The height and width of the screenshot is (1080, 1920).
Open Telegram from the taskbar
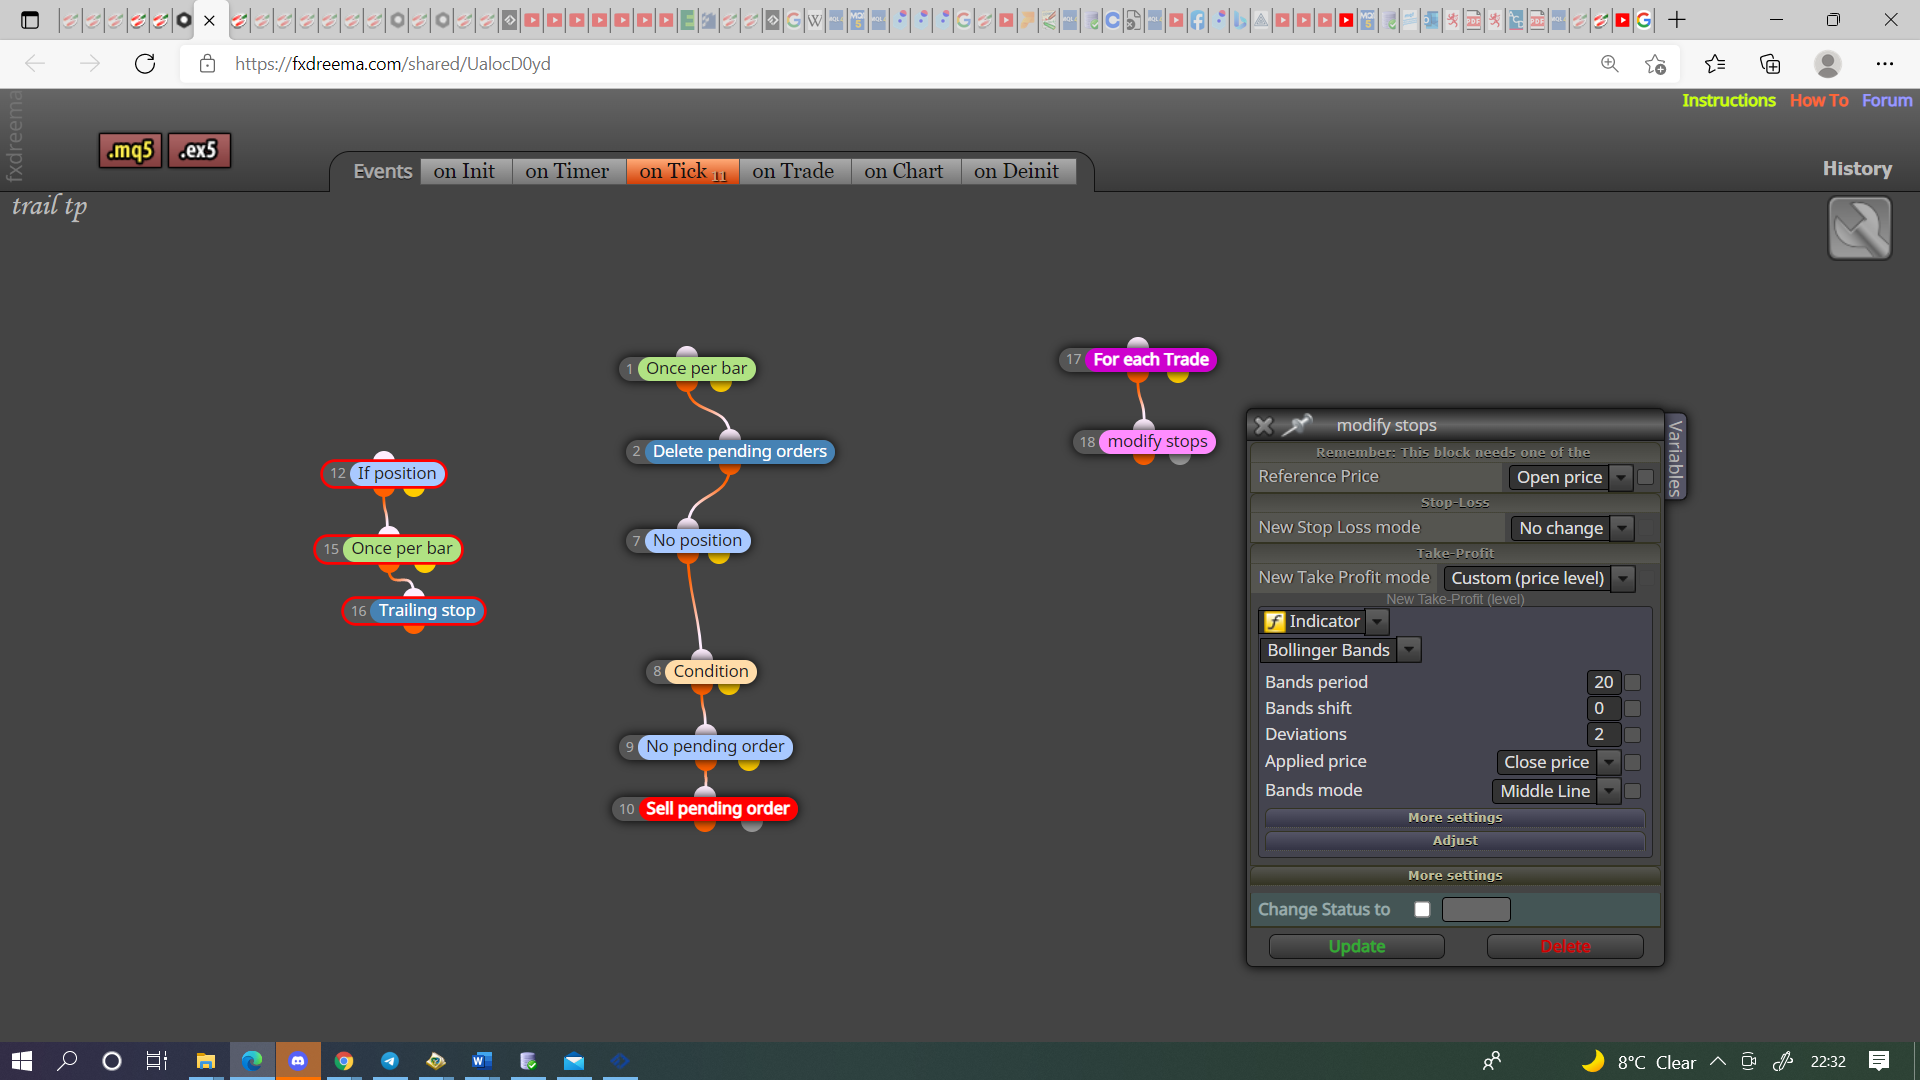[390, 1061]
